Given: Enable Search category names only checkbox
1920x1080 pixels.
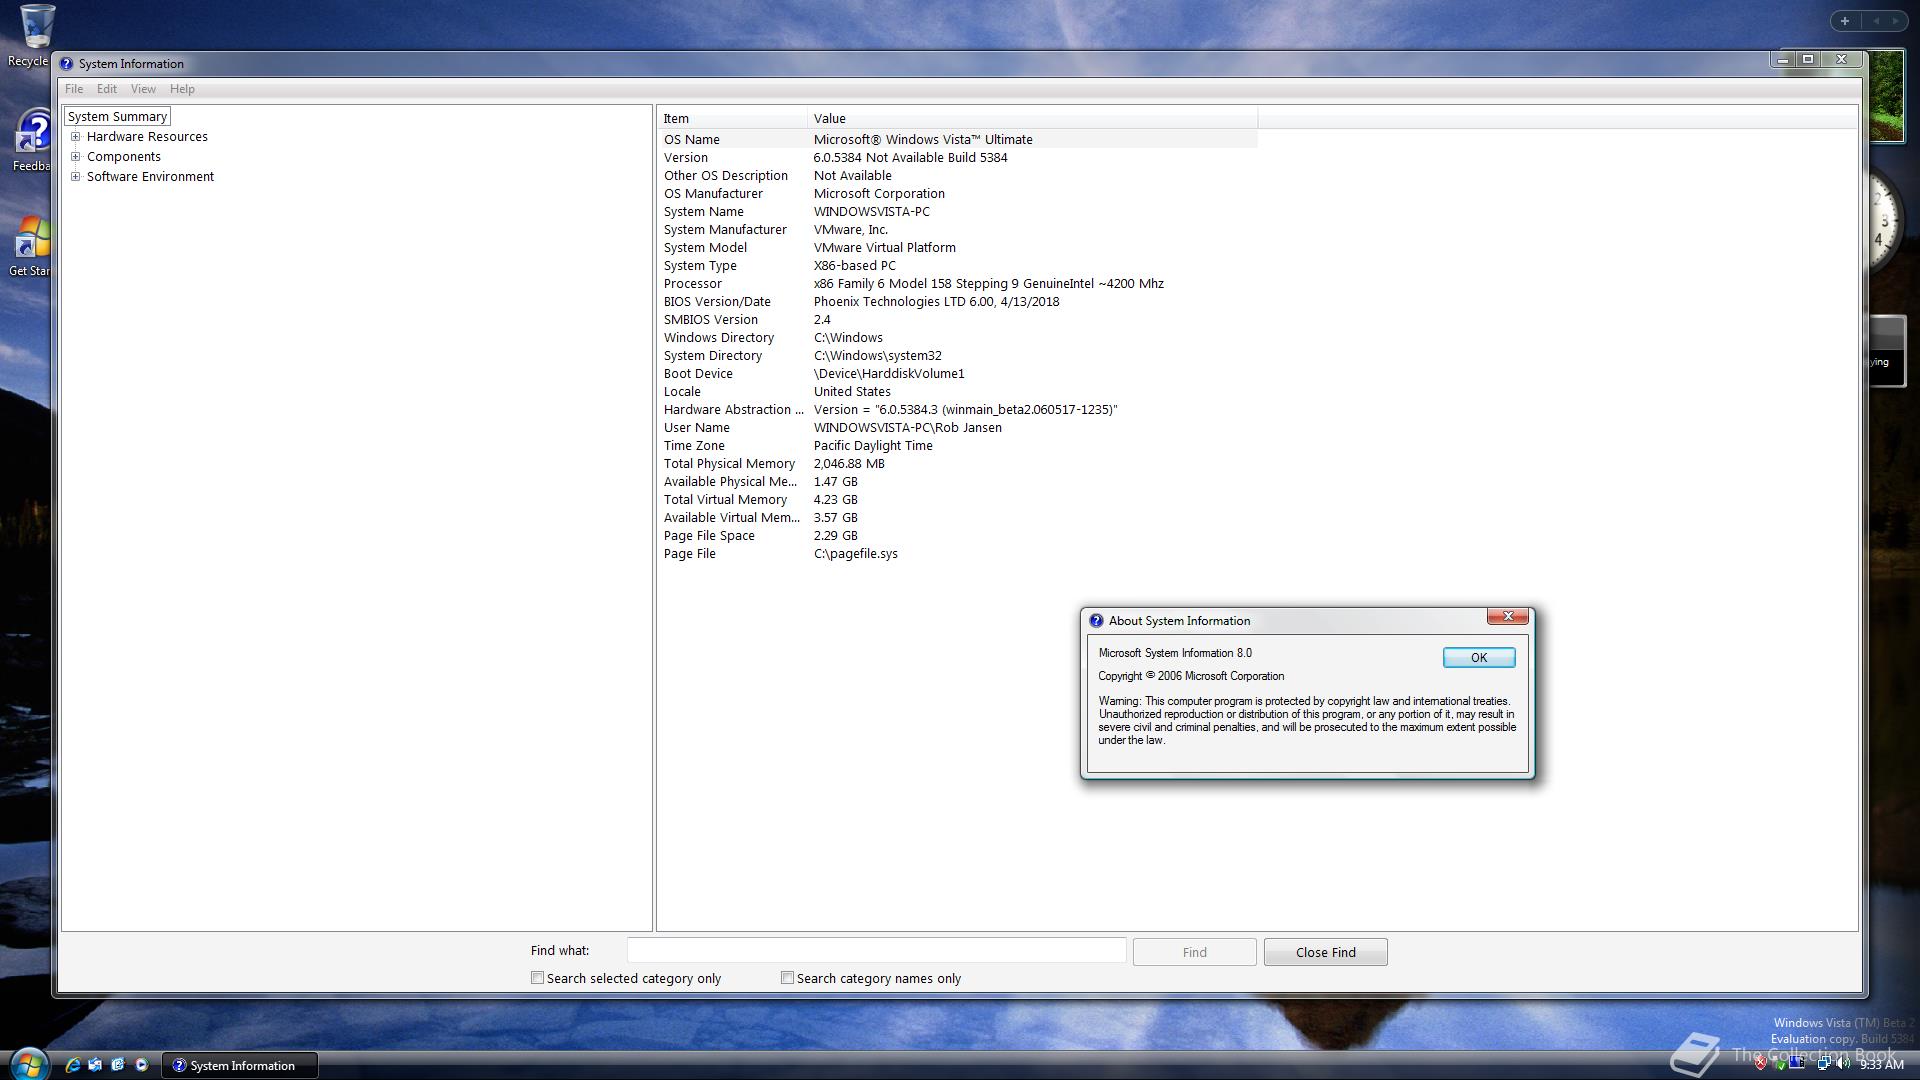Looking at the screenshot, I should 787,978.
